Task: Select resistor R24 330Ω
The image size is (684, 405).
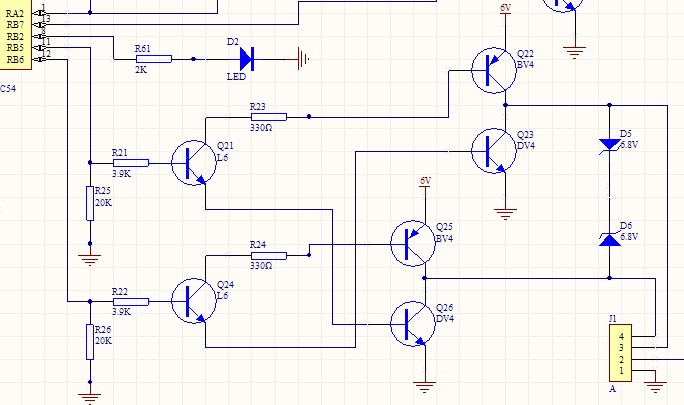Action: [x=268, y=256]
